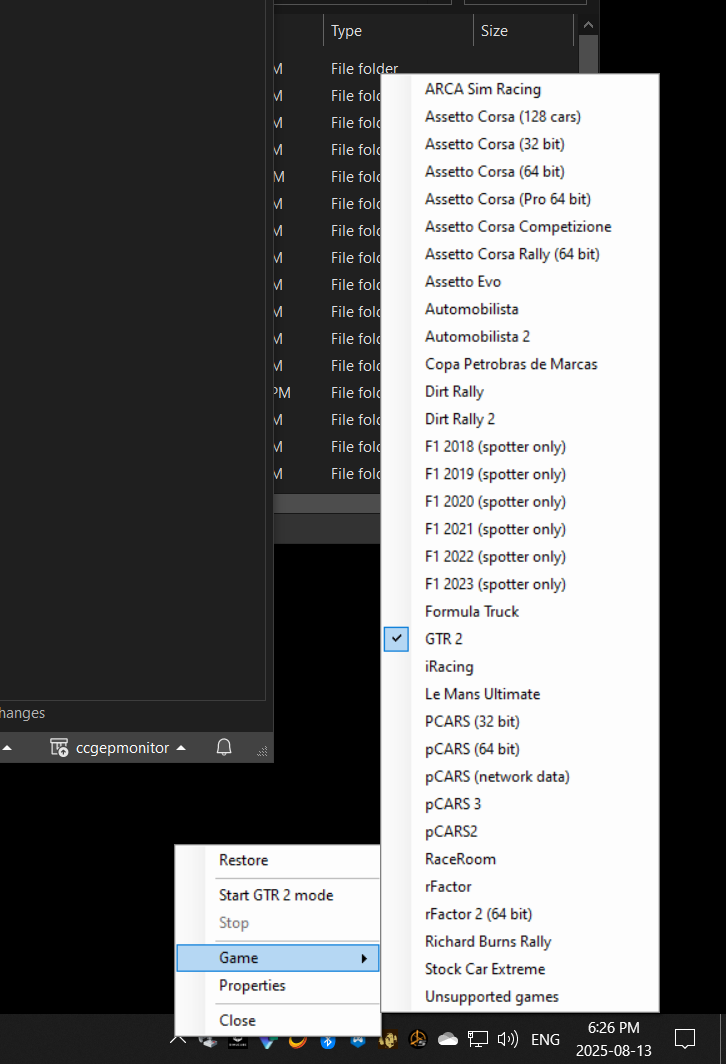Select Unsupported games entry
This screenshot has width=726, height=1064.
pyautogui.click(x=520, y=997)
